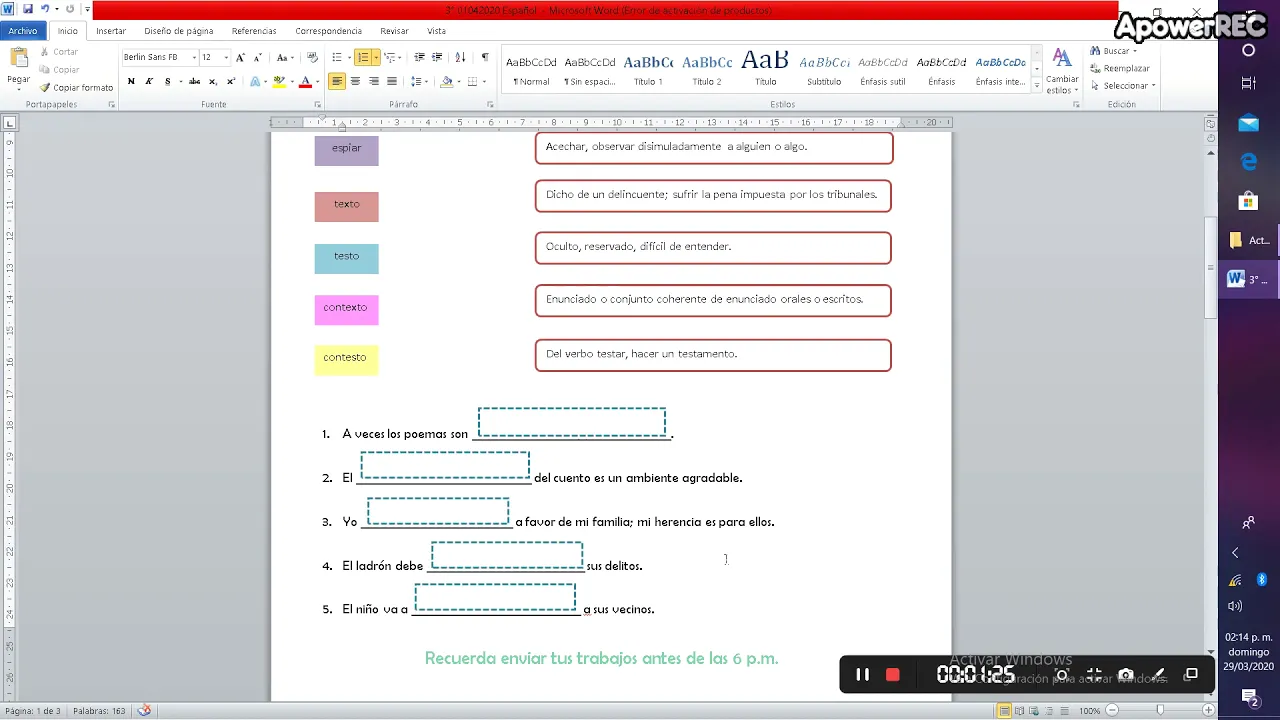Click the recorder screenshot camera icon
Image resolution: width=1280 pixels, height=720 pixels.
click(1126, 675)
